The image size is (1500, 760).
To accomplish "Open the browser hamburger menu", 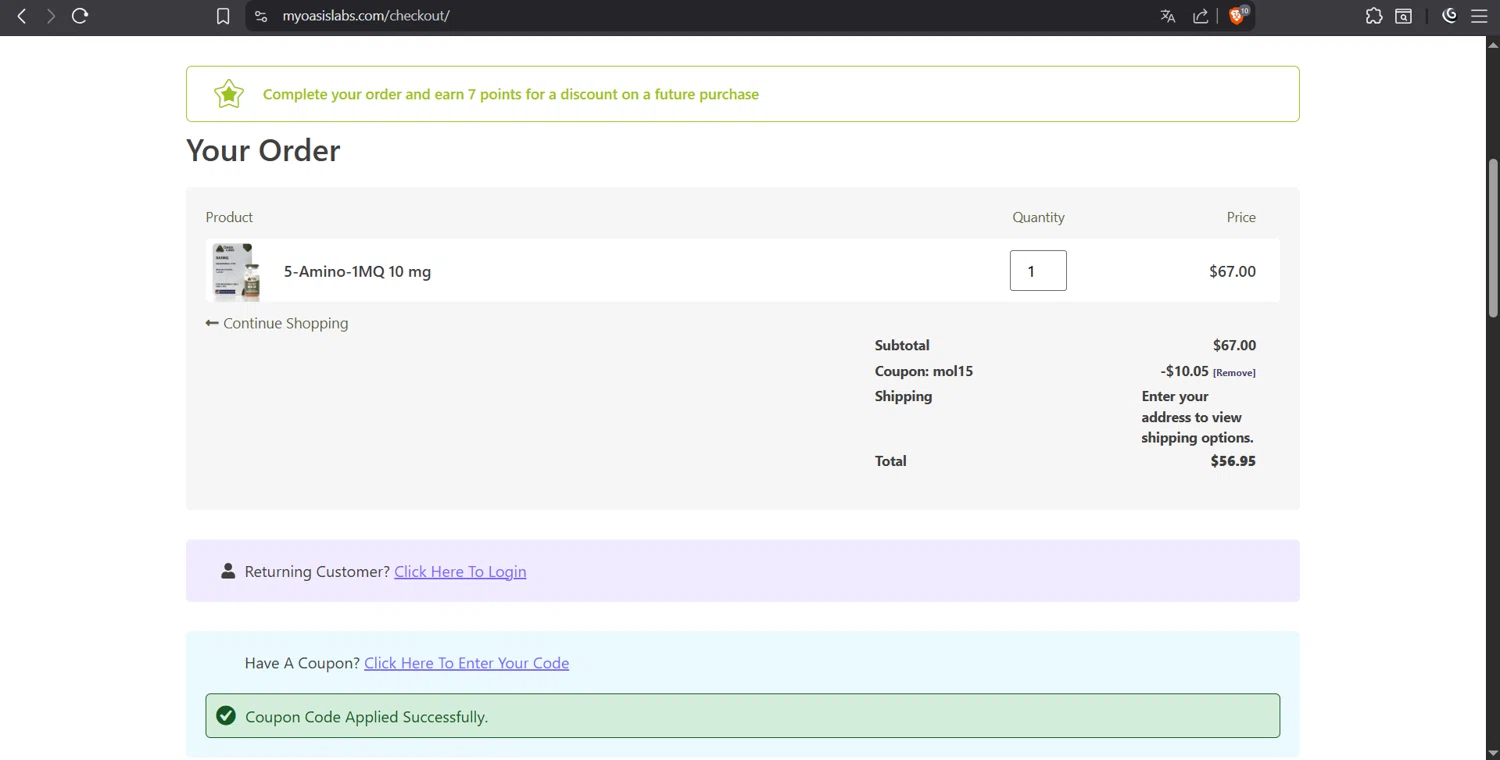I will point(1479,16).
